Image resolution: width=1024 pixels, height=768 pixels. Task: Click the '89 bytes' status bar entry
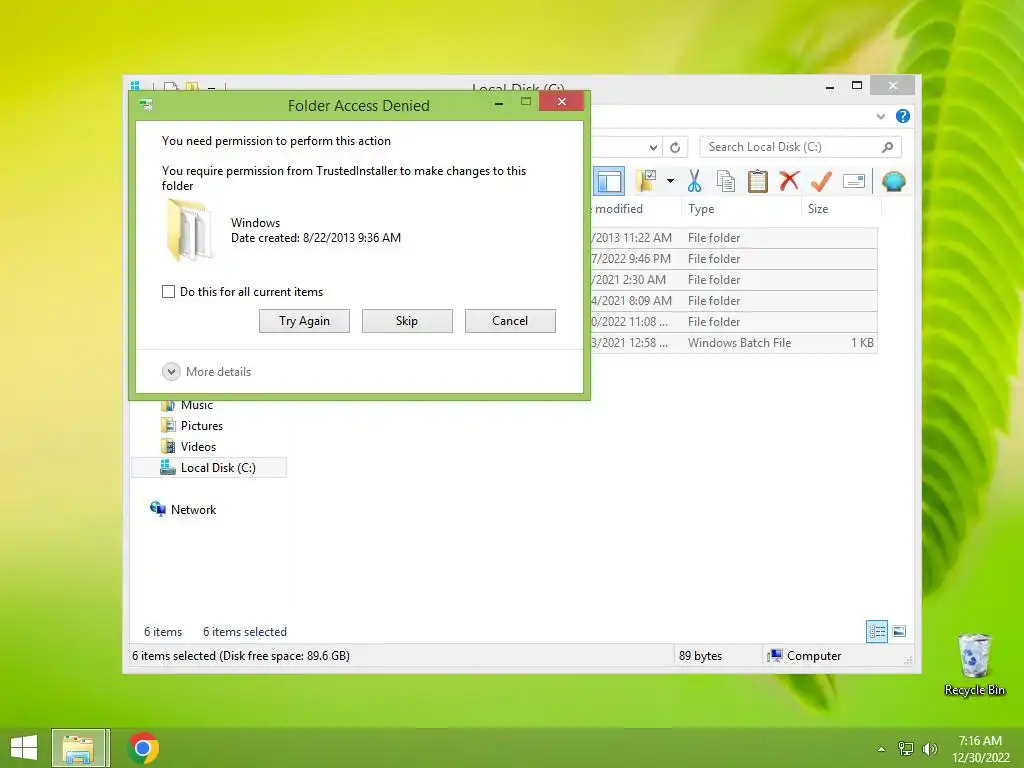(701, 656)
